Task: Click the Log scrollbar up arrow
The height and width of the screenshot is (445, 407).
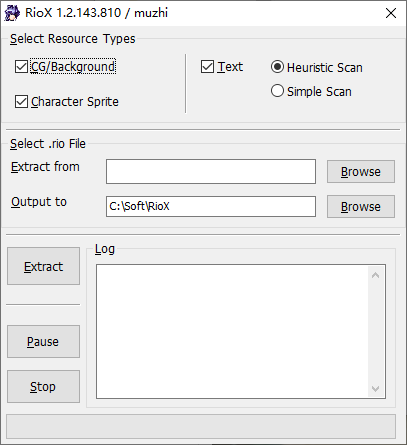Action: [x=376, y=275]
